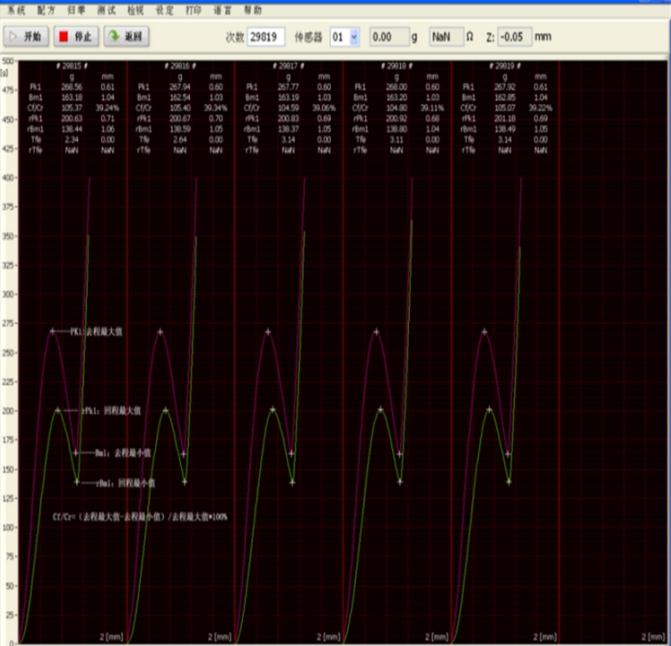Click the rBm1 return minimum marker on curve 29816
This screenshot has width=671, height=646.
[185, 482]
